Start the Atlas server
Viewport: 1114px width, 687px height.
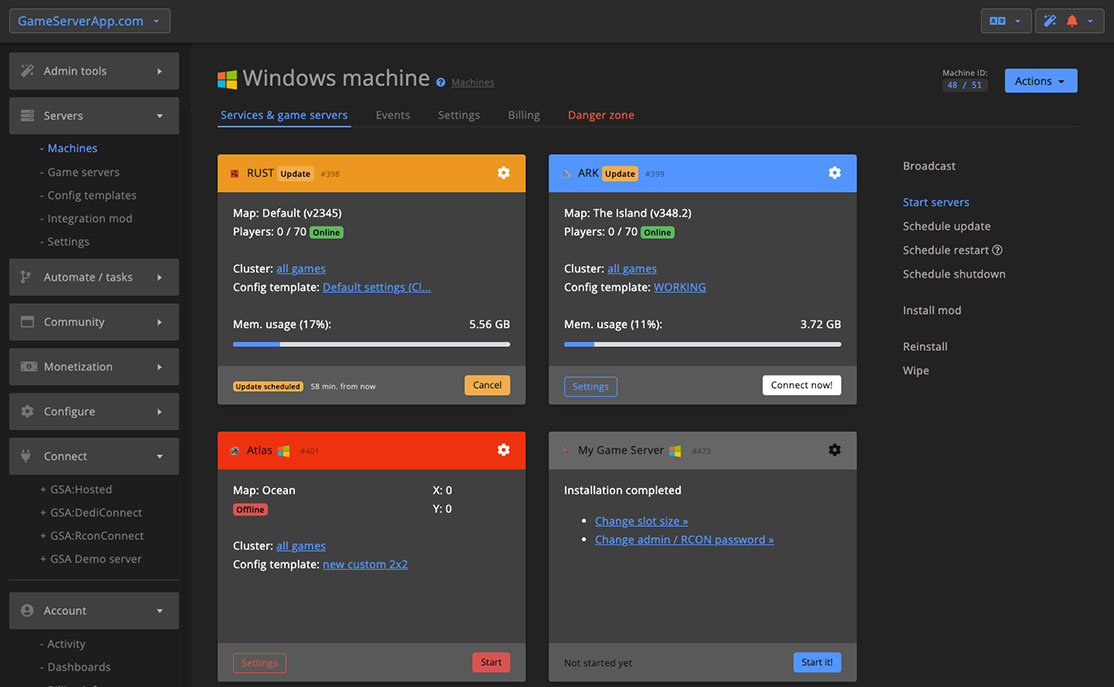click(x=491, y=662)
